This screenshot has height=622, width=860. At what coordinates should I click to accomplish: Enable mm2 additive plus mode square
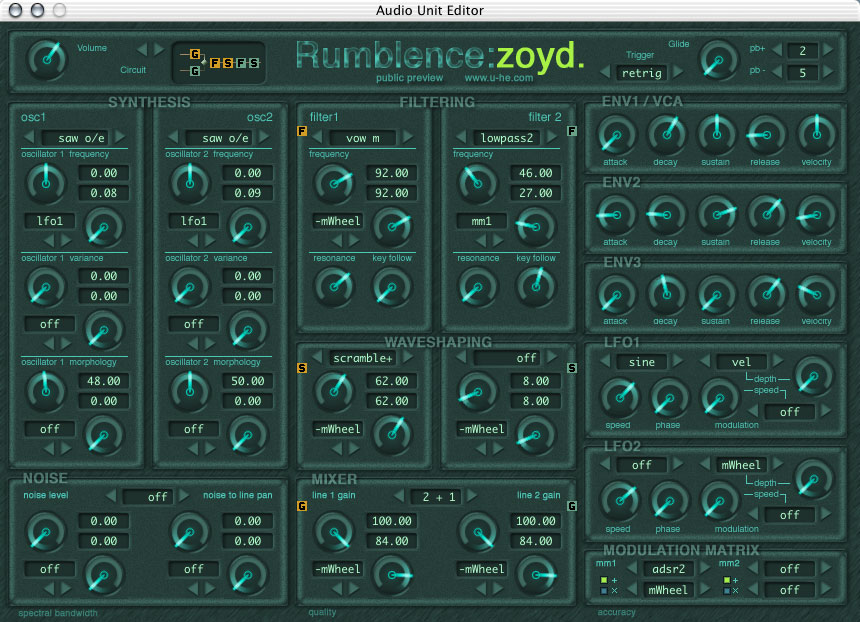coord(727,580)
